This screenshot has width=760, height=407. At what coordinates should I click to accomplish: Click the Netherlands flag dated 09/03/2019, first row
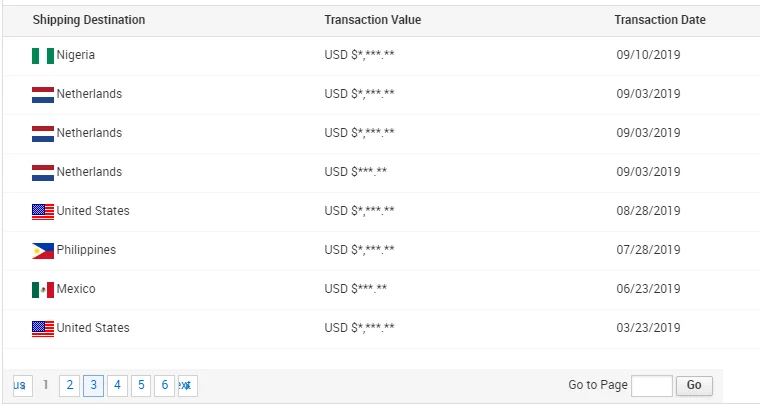[x=42, y=95]
